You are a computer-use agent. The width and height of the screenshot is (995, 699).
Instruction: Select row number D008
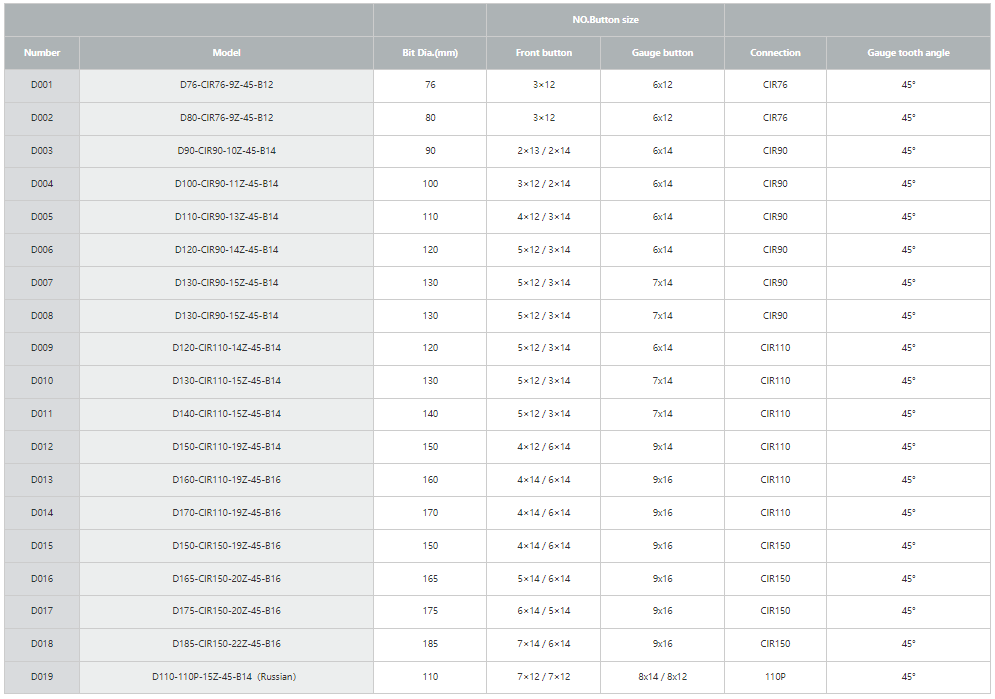(42, 315)
